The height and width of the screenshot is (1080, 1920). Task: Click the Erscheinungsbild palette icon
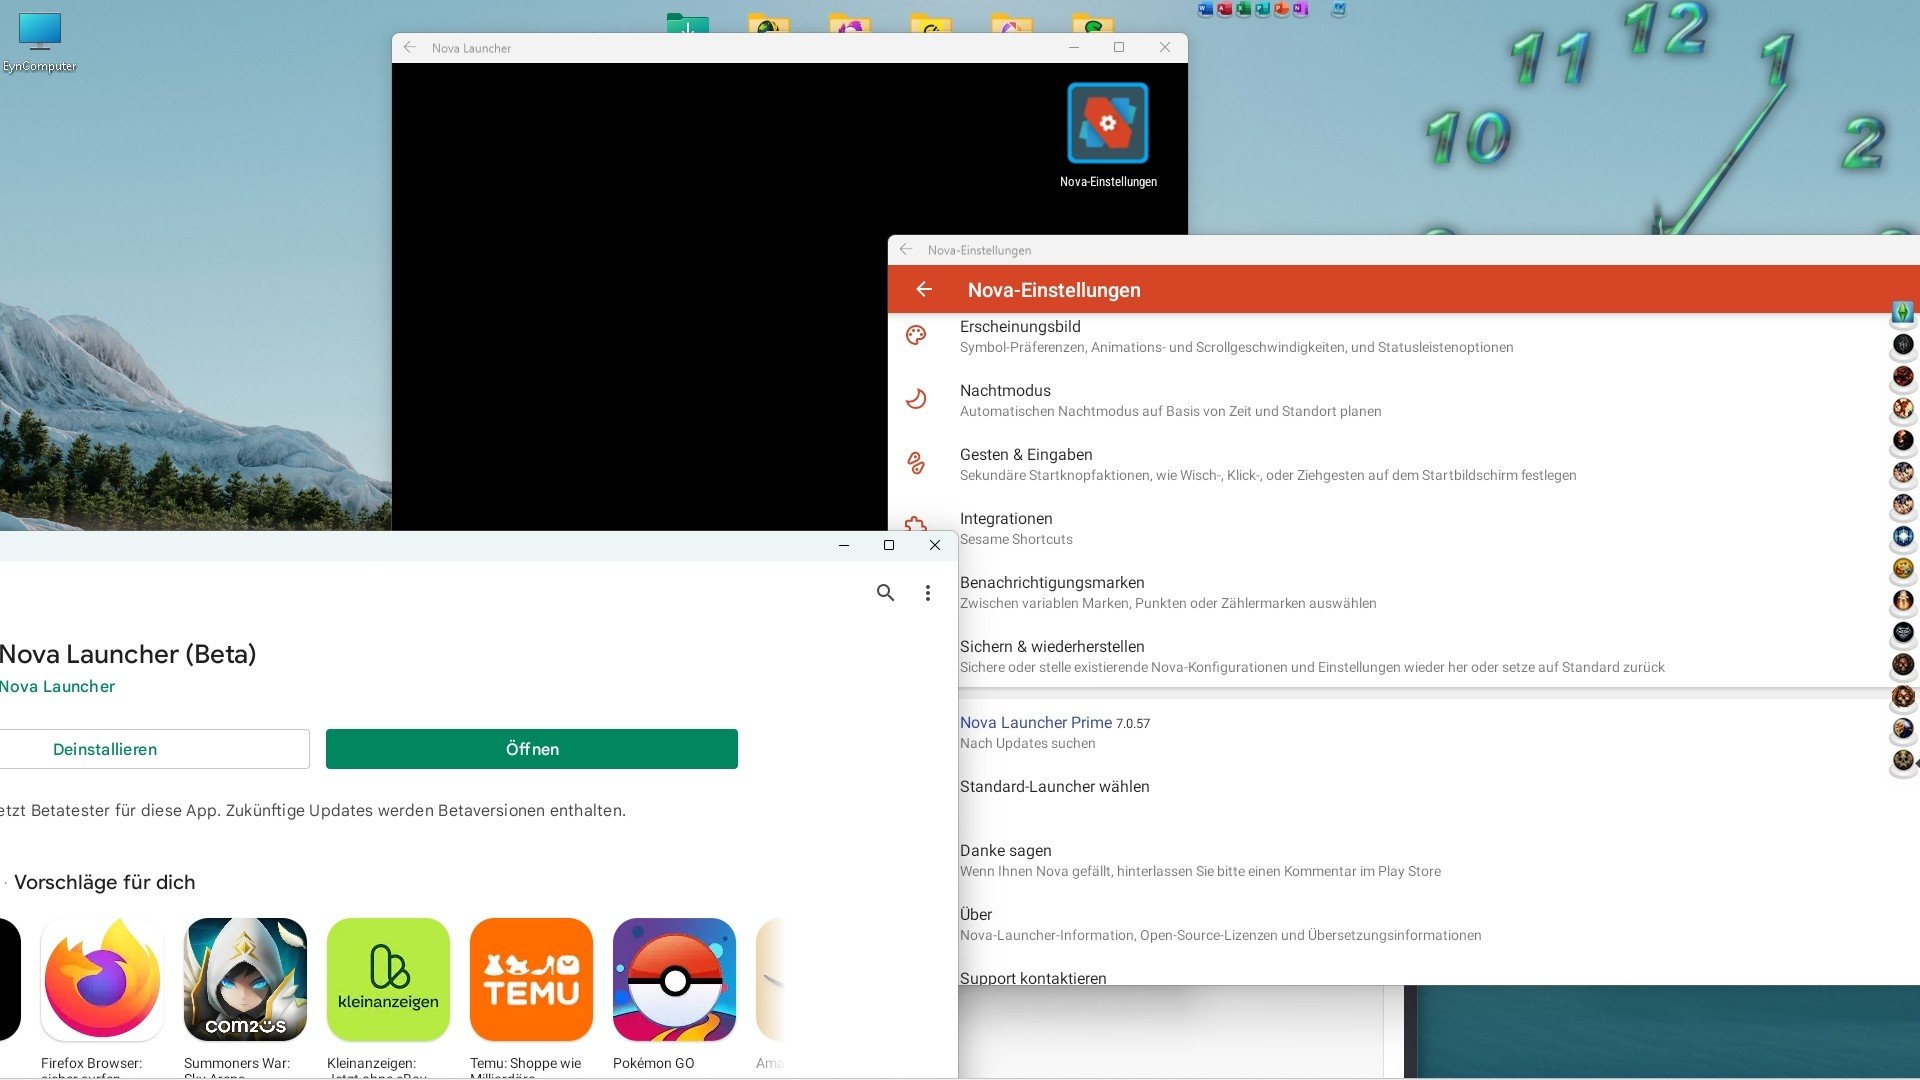916,336
